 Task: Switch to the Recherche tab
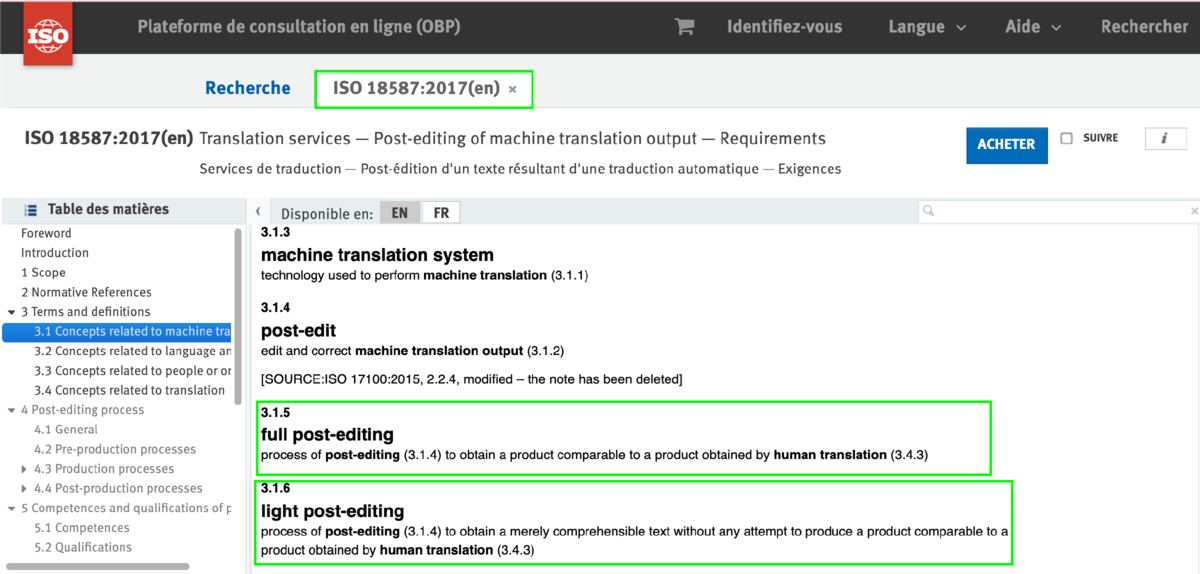click(x=247, y=88)
